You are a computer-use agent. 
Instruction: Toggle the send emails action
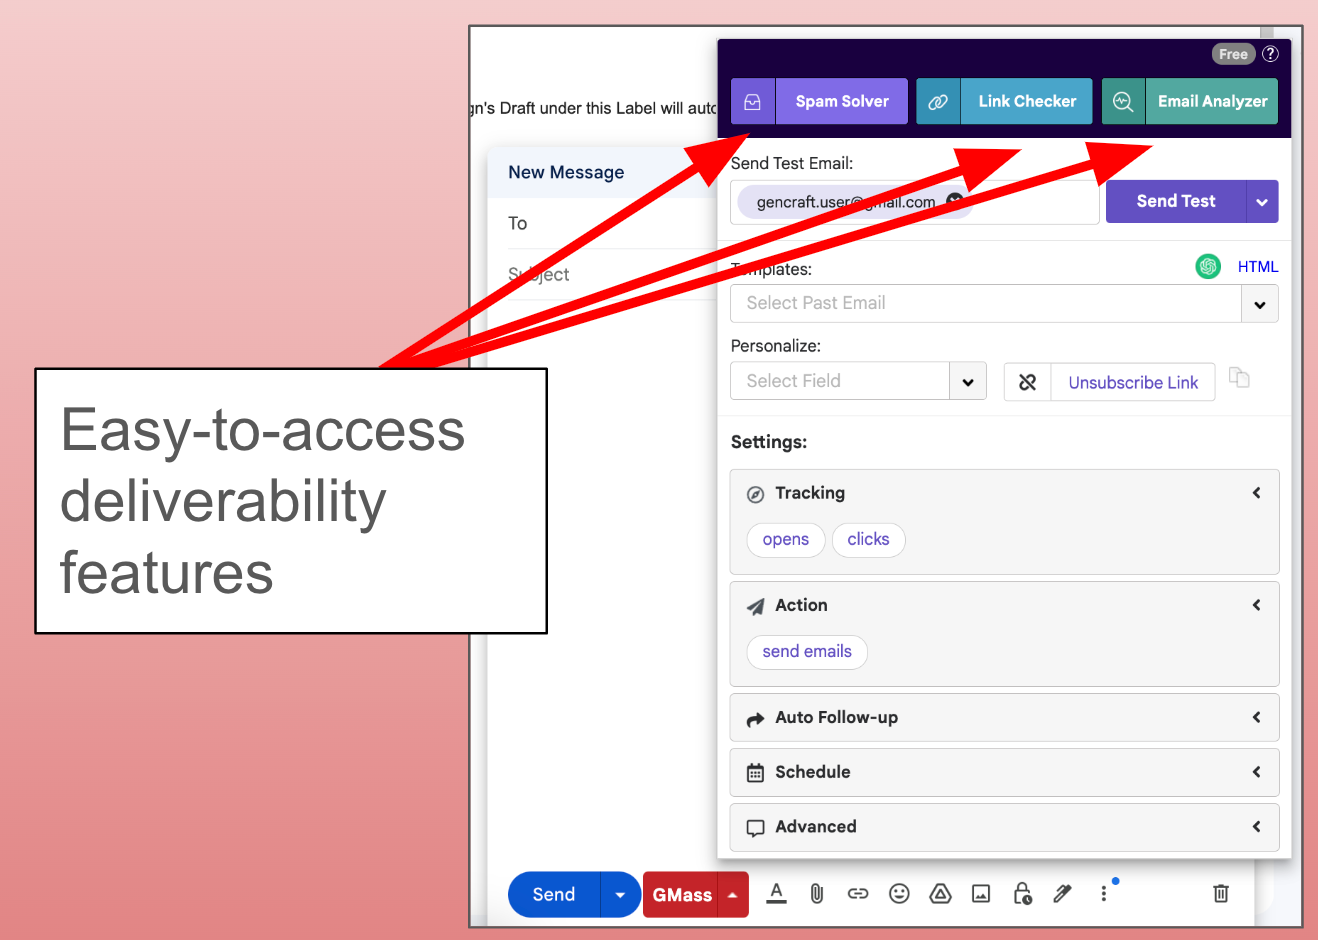pos(807,651)
